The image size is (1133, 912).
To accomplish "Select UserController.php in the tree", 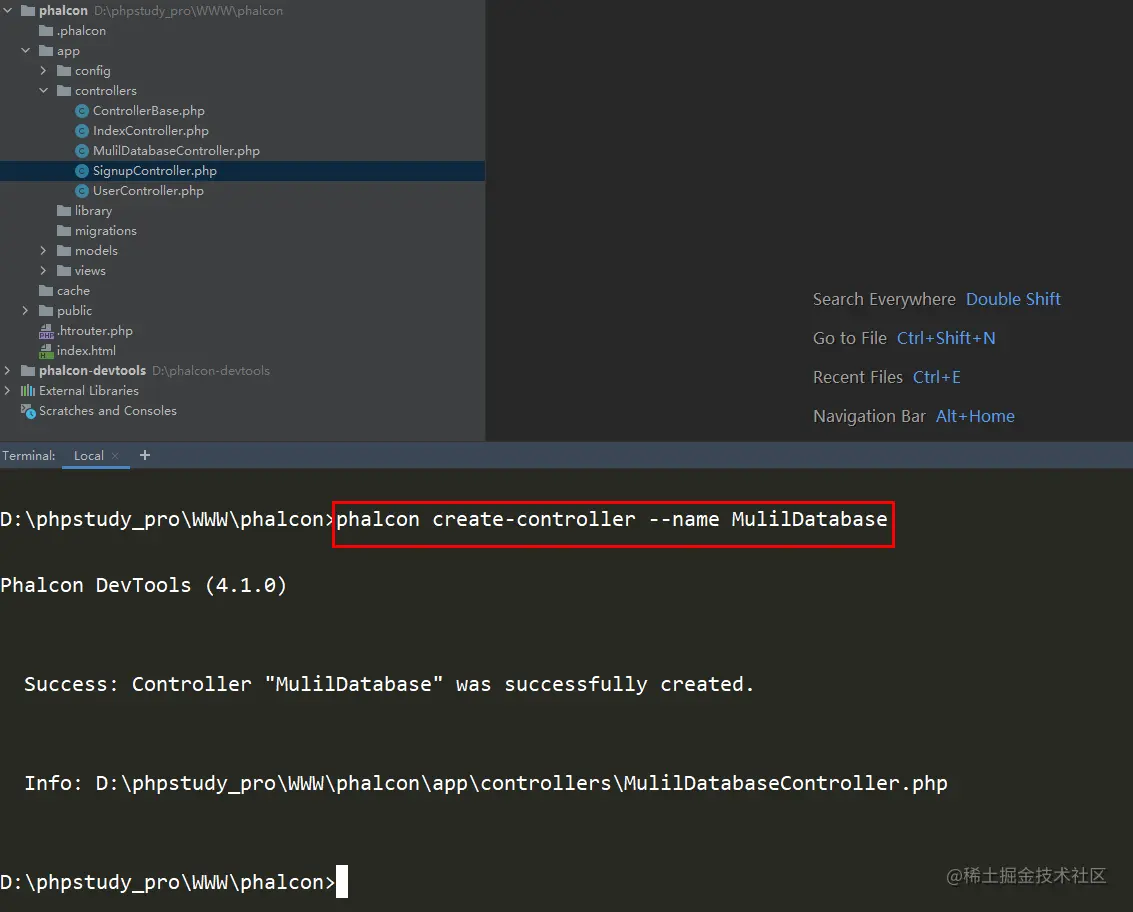I will tap(147, 191).
